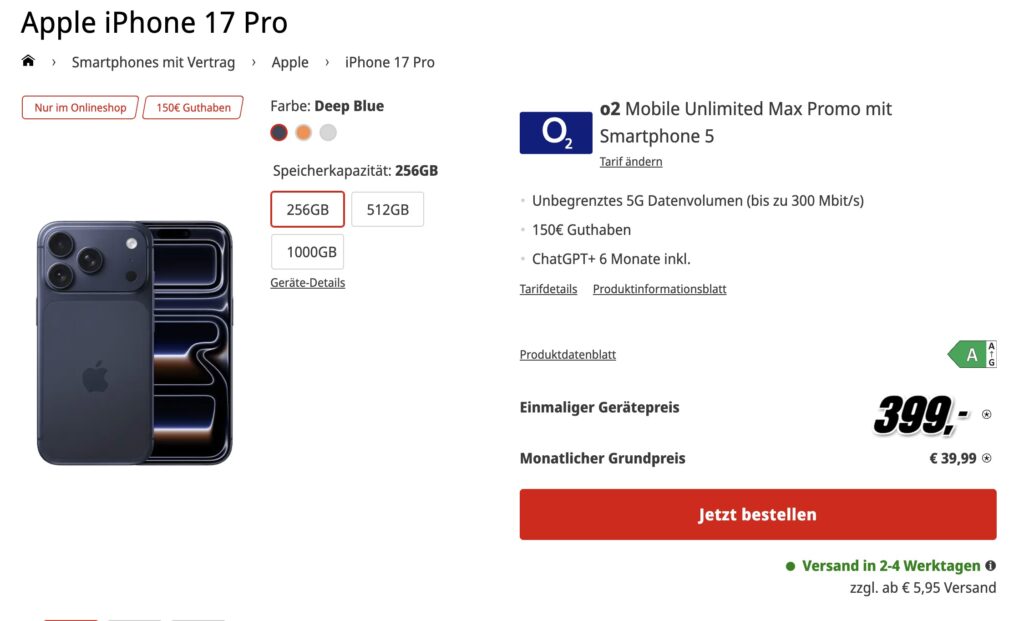This screenshot has width=1024, height=621.
Task: Click the iPhone 17 Pro product image
Action: tap(135, 343)
